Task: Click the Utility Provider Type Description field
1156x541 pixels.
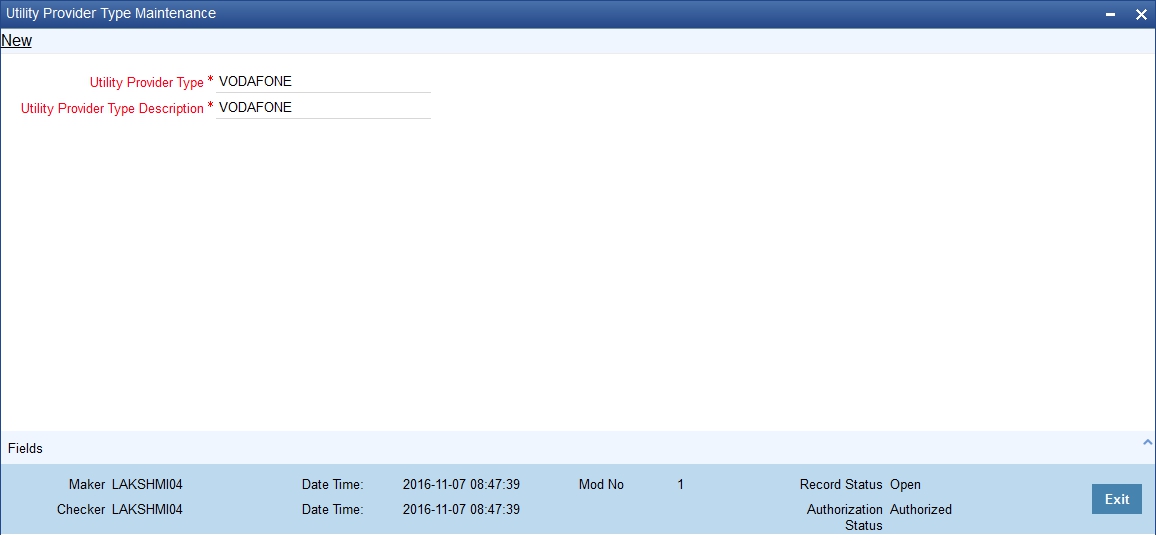Action: pos(323,108)
